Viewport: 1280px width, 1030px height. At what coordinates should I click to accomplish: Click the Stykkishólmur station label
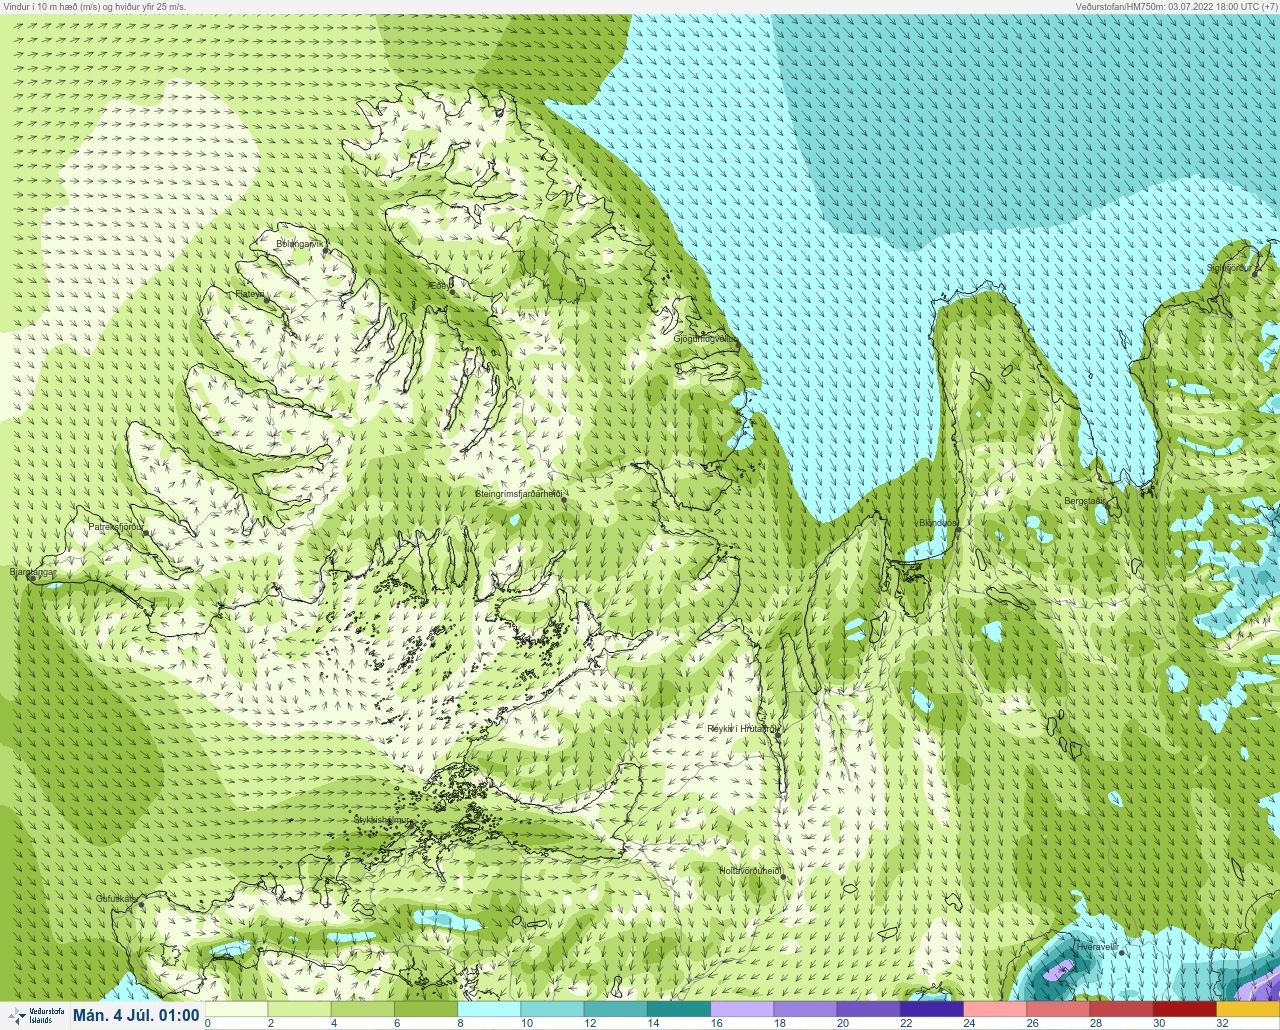[383, 820]
